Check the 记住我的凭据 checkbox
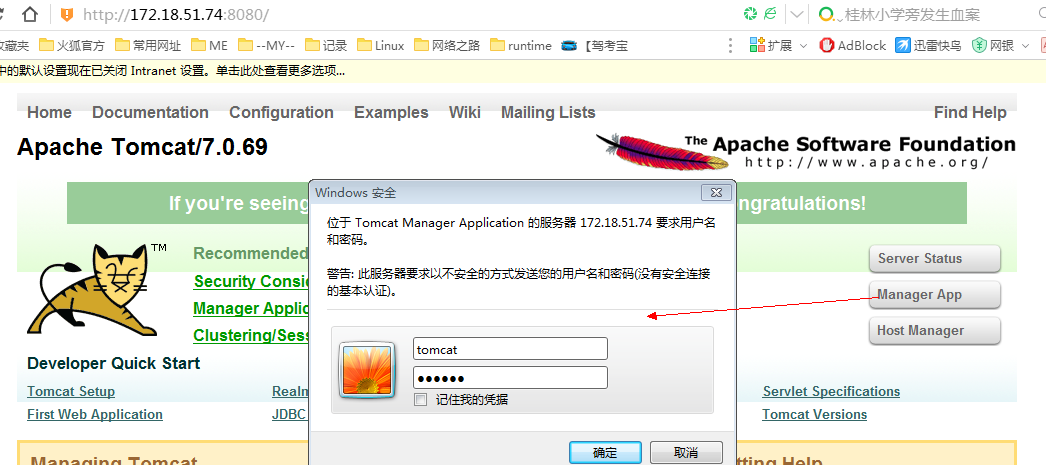 [x=420, y=400]
